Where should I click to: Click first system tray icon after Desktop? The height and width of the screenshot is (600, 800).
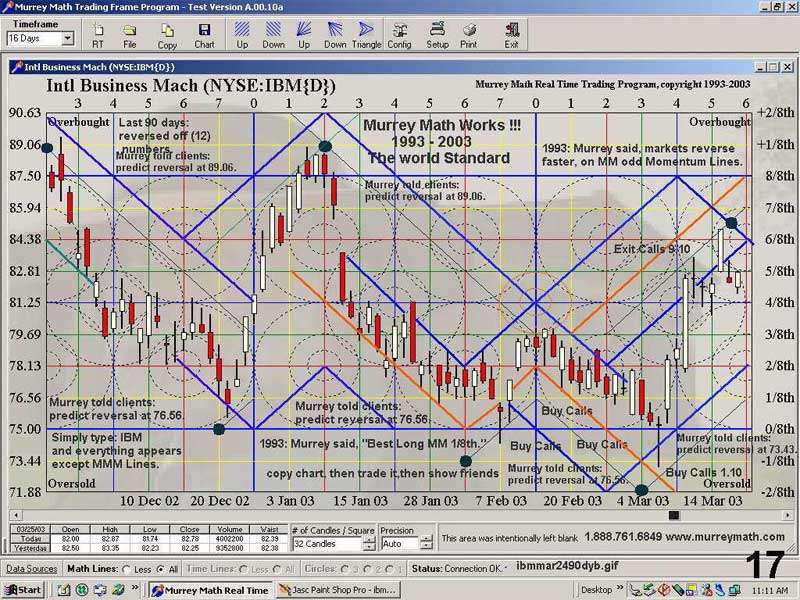tap(636, 591)
